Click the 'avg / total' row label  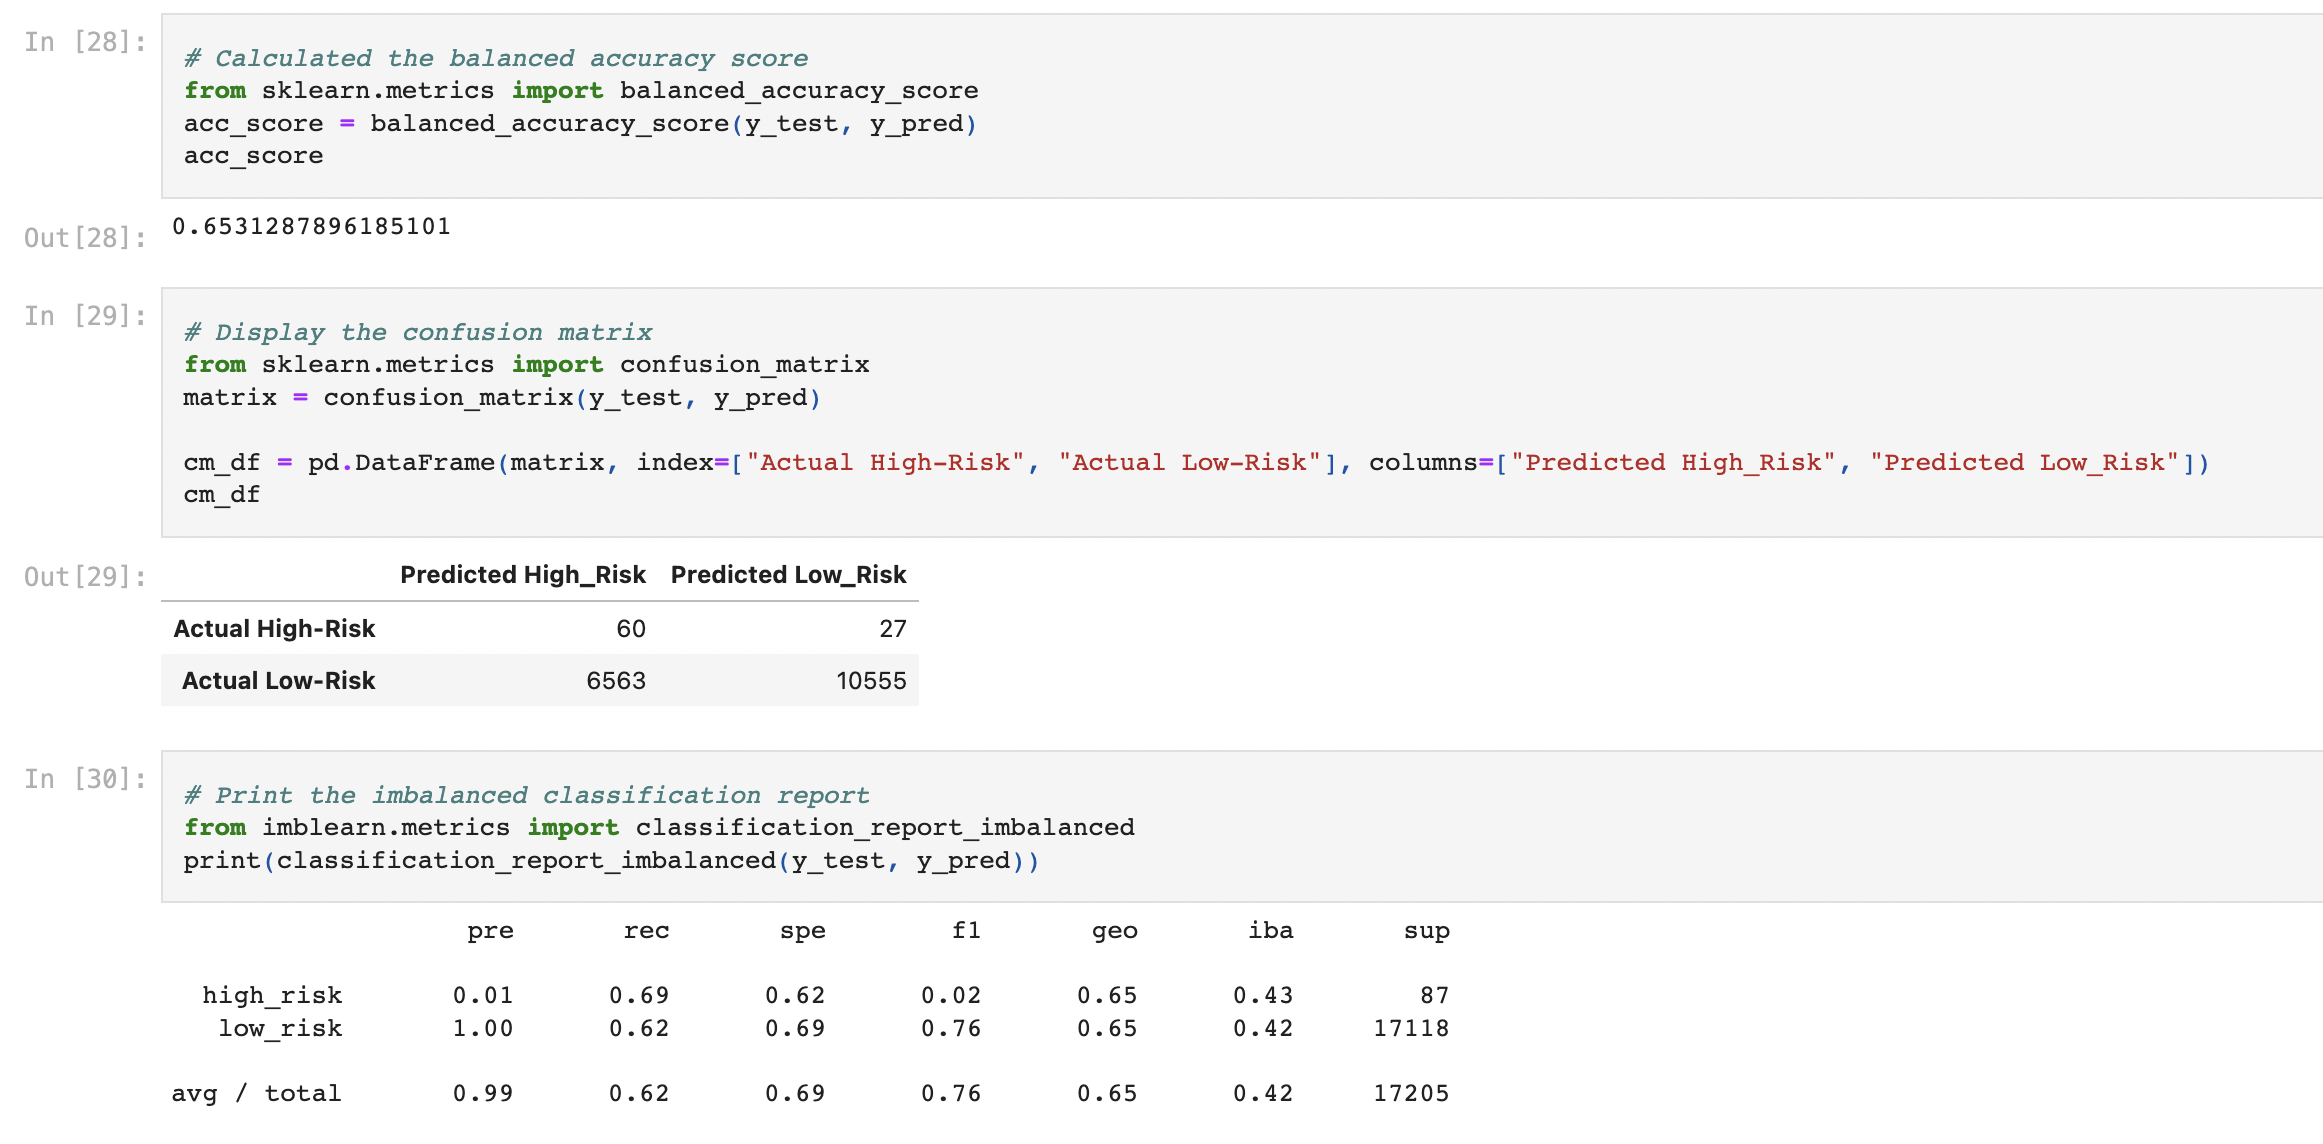point(256,1094)
